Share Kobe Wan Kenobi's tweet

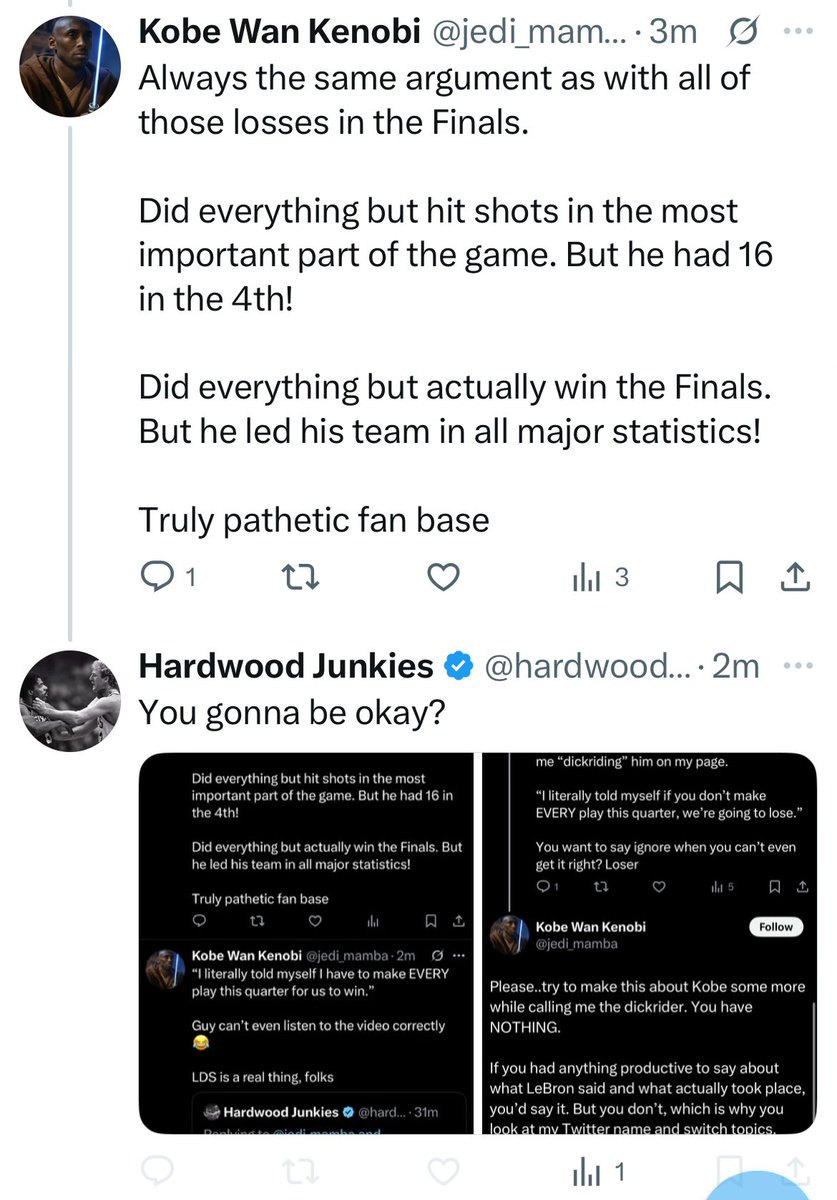pos(794,577)
